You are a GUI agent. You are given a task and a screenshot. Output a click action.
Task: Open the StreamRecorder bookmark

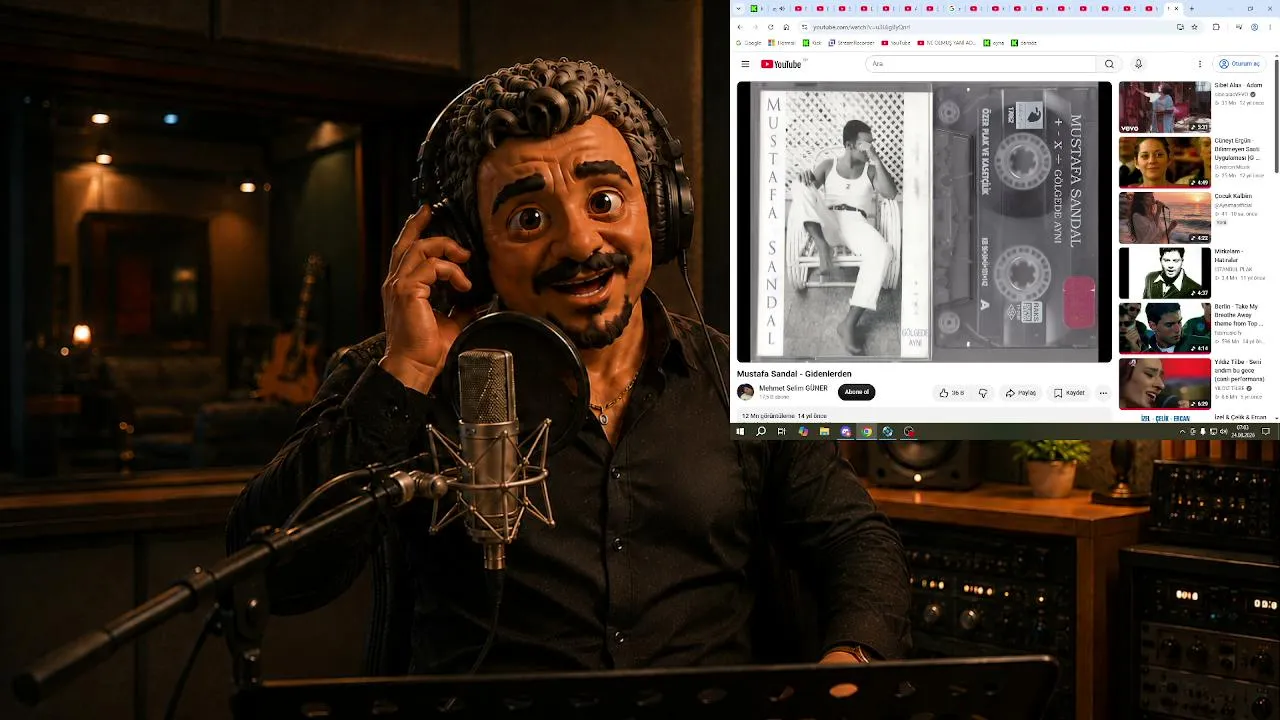click(851, 43)
